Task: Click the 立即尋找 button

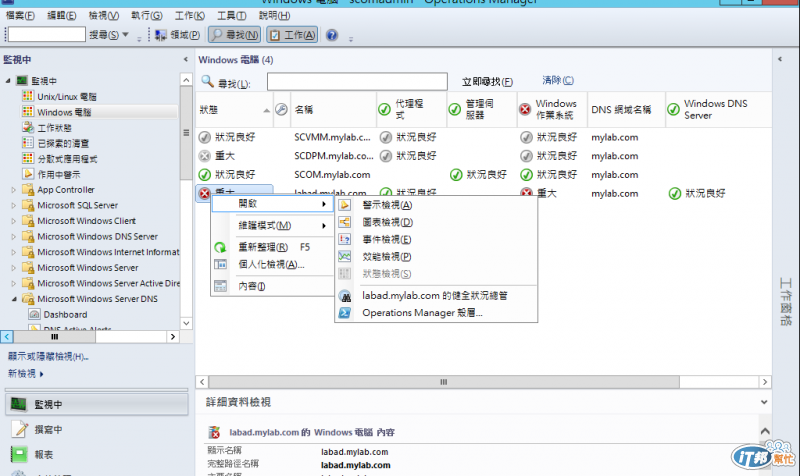Action: [487, 82]
